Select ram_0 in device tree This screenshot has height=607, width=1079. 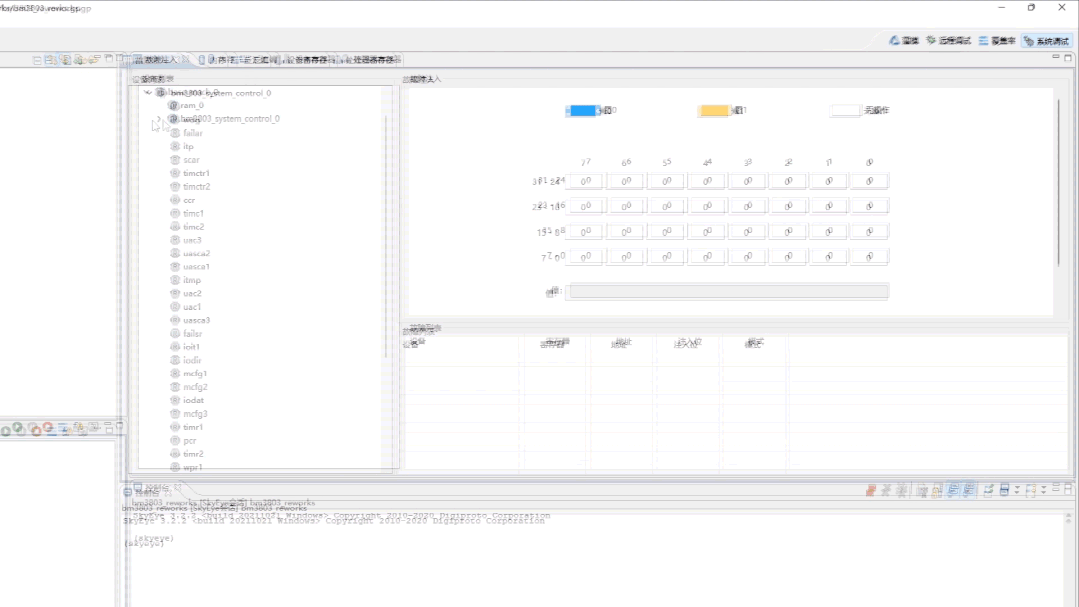click(x=186, y=105)
